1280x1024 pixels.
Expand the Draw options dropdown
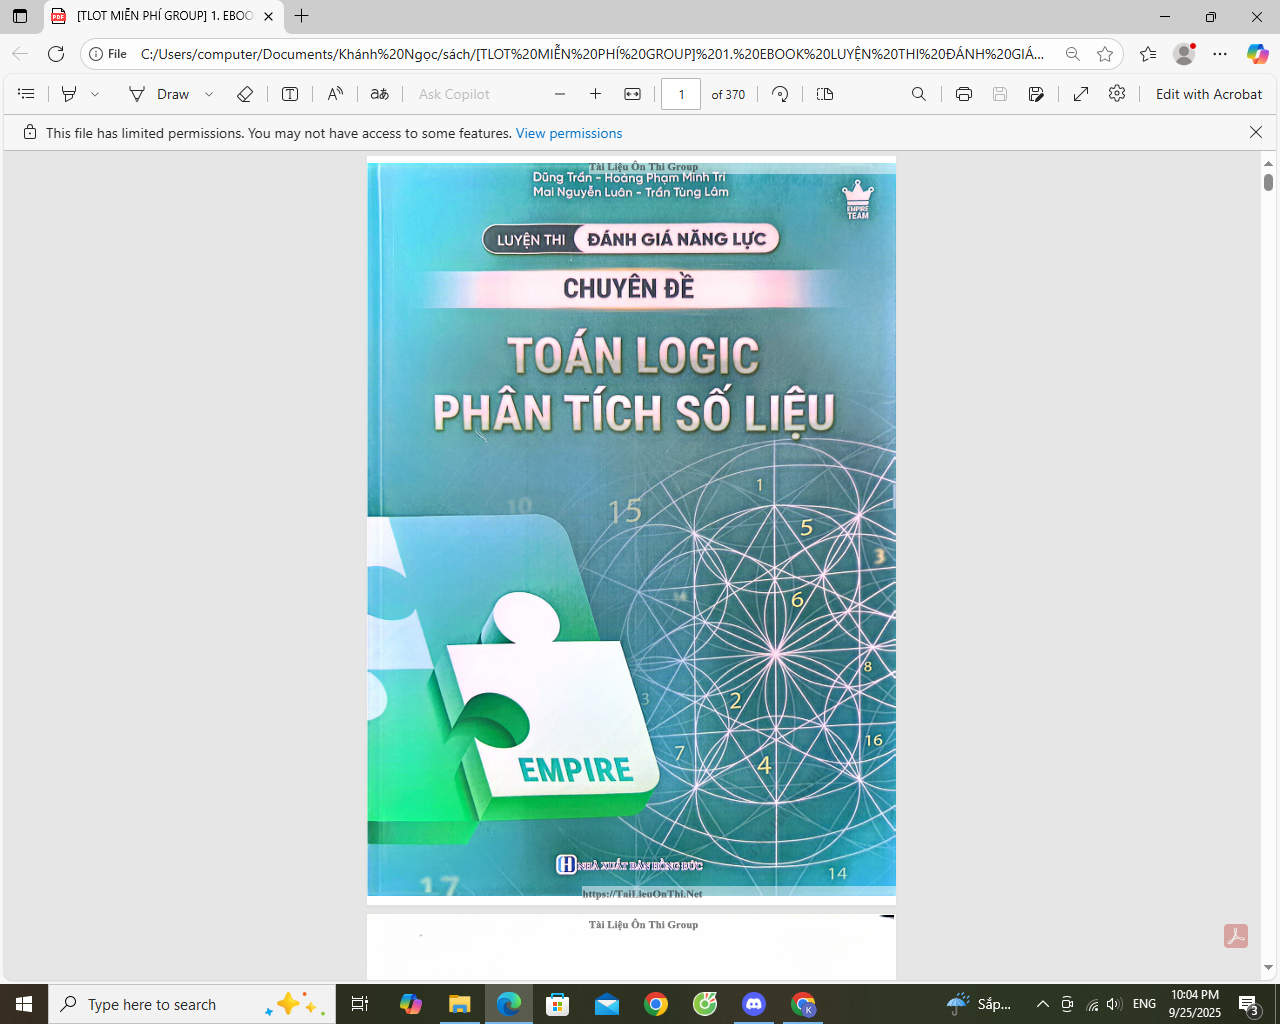pos(209,94)
